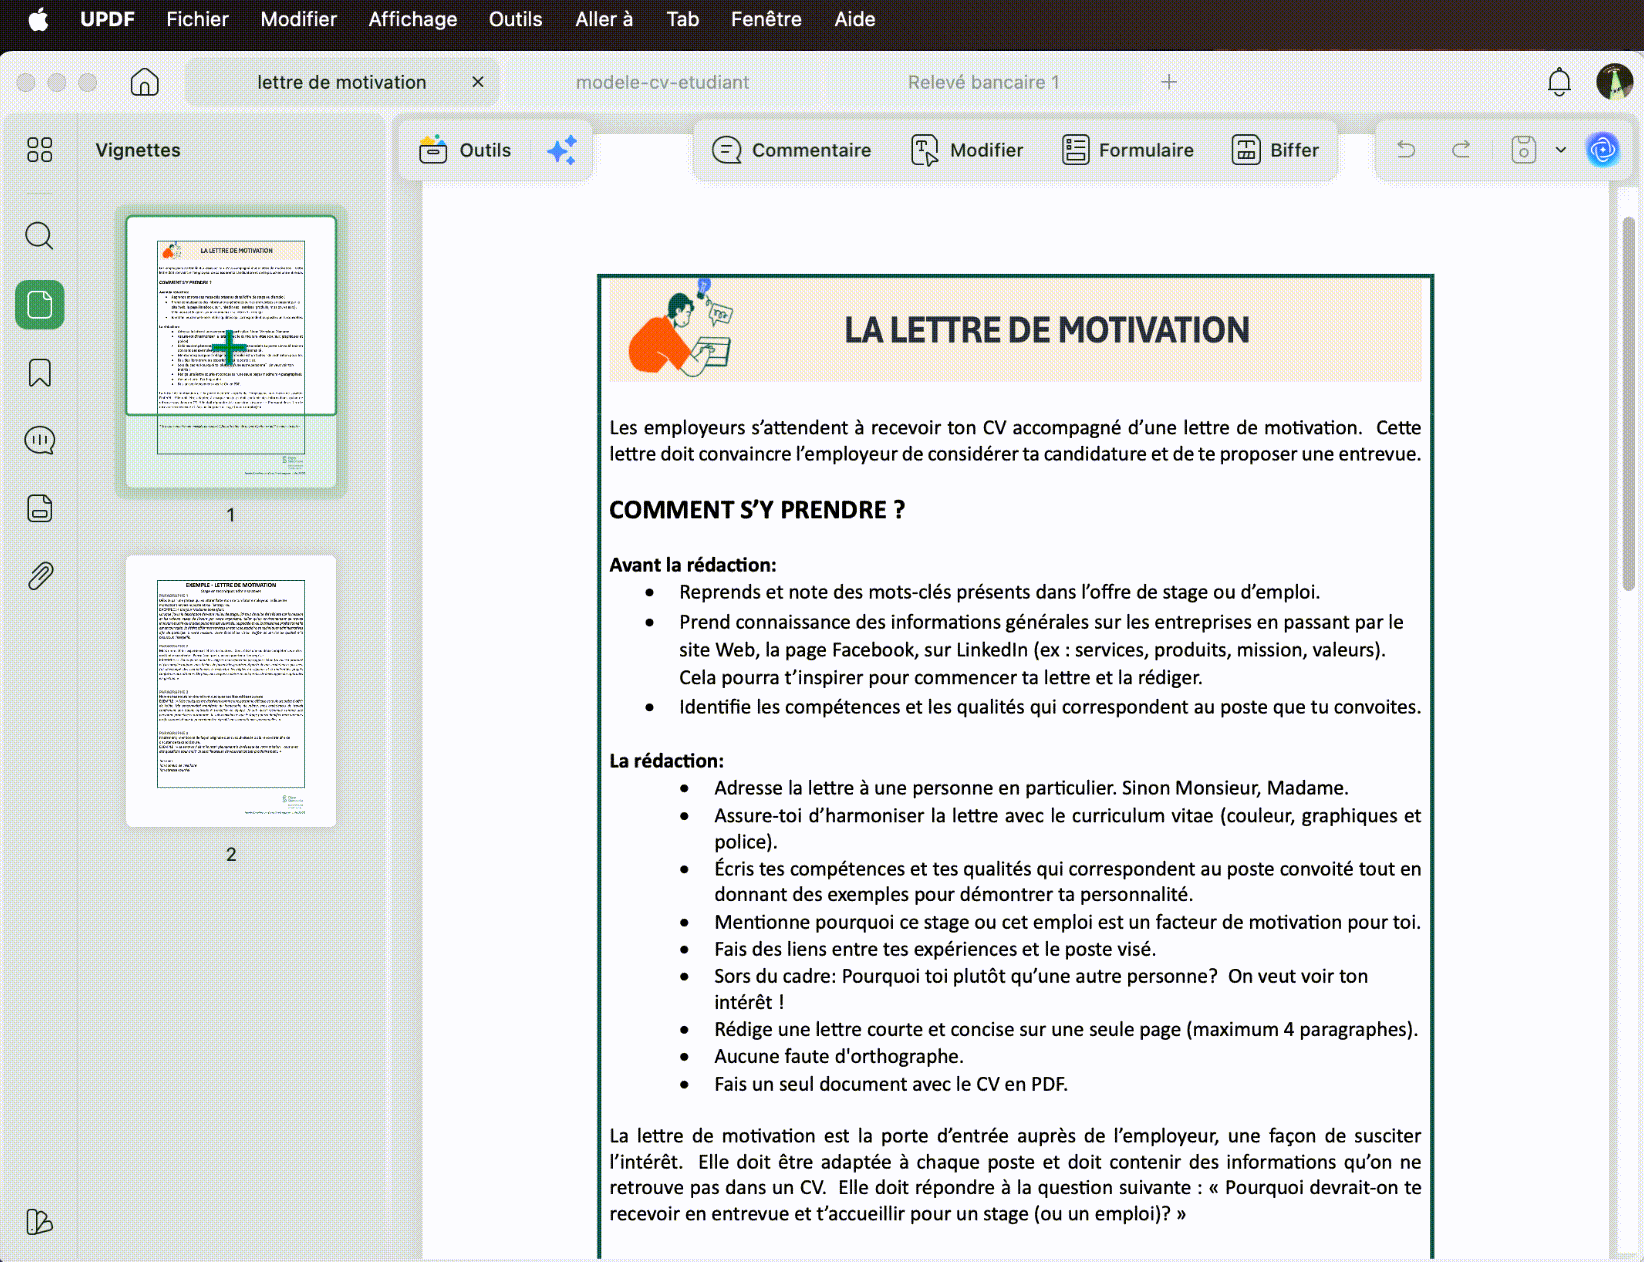This screenshot has width=1644, height=1262.
Task: Open the Aller à menu
Action: click(x=604, y=19)
